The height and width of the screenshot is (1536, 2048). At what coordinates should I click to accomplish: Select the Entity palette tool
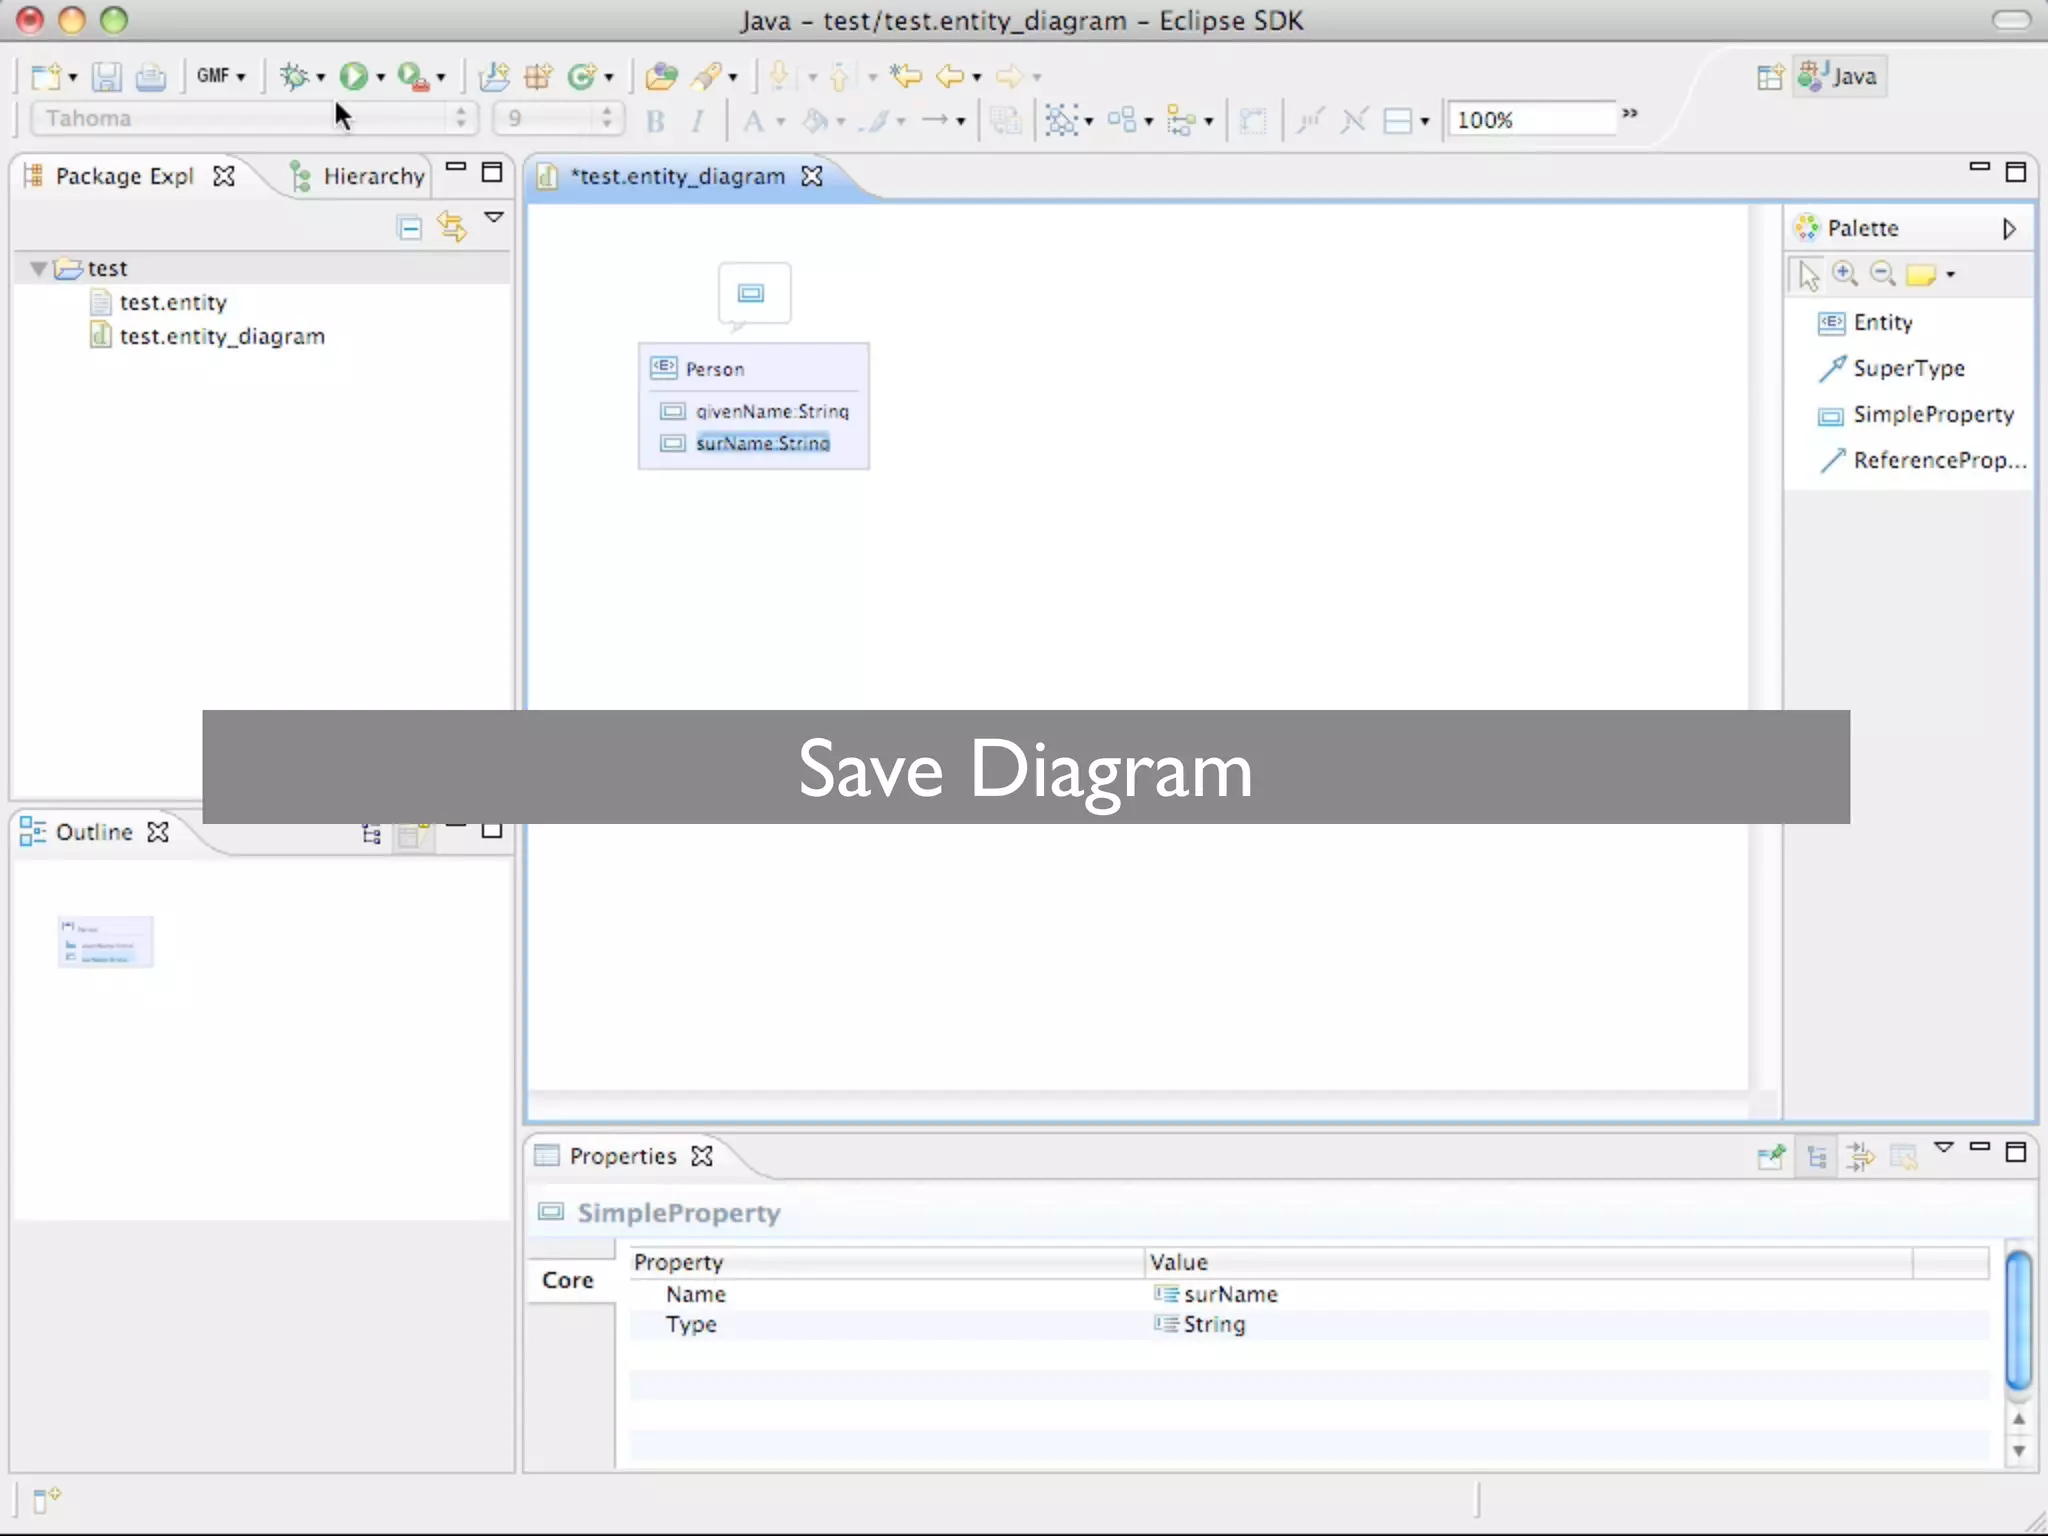(x=1865, y=322)
